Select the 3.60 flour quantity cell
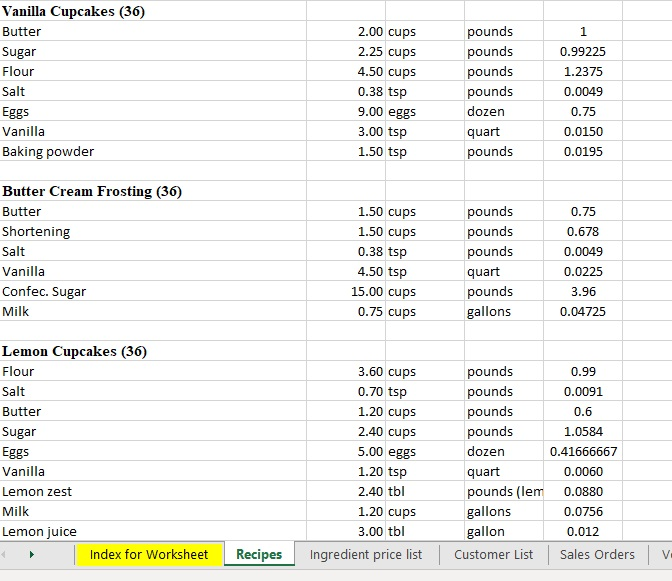 click(x=346, y=371)
